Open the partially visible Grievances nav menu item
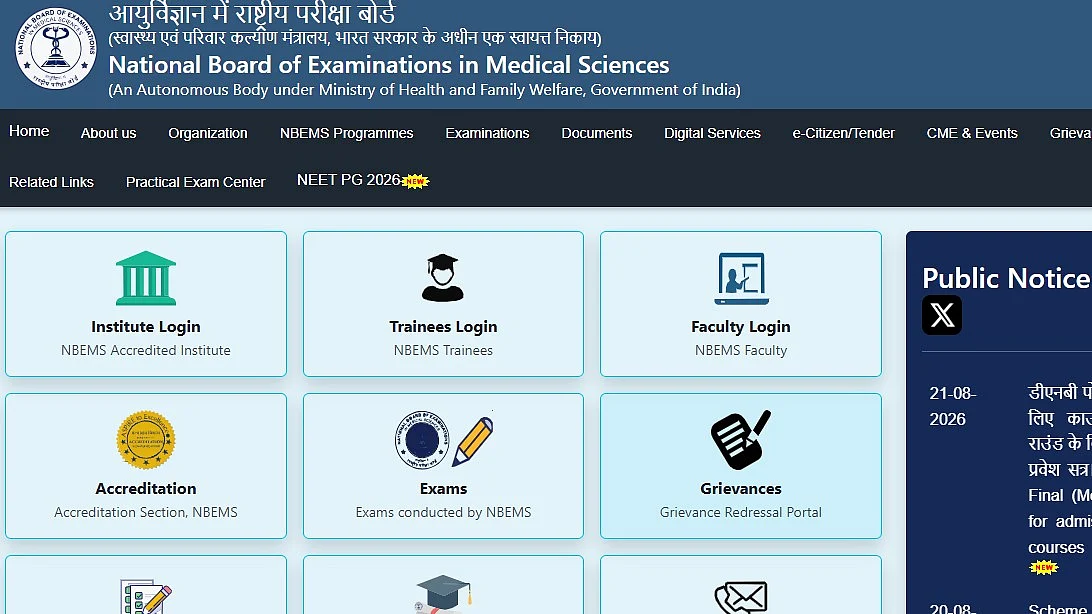Image resolution: width=1092 pixels, height=614 pixels. tap(1070, 133)
